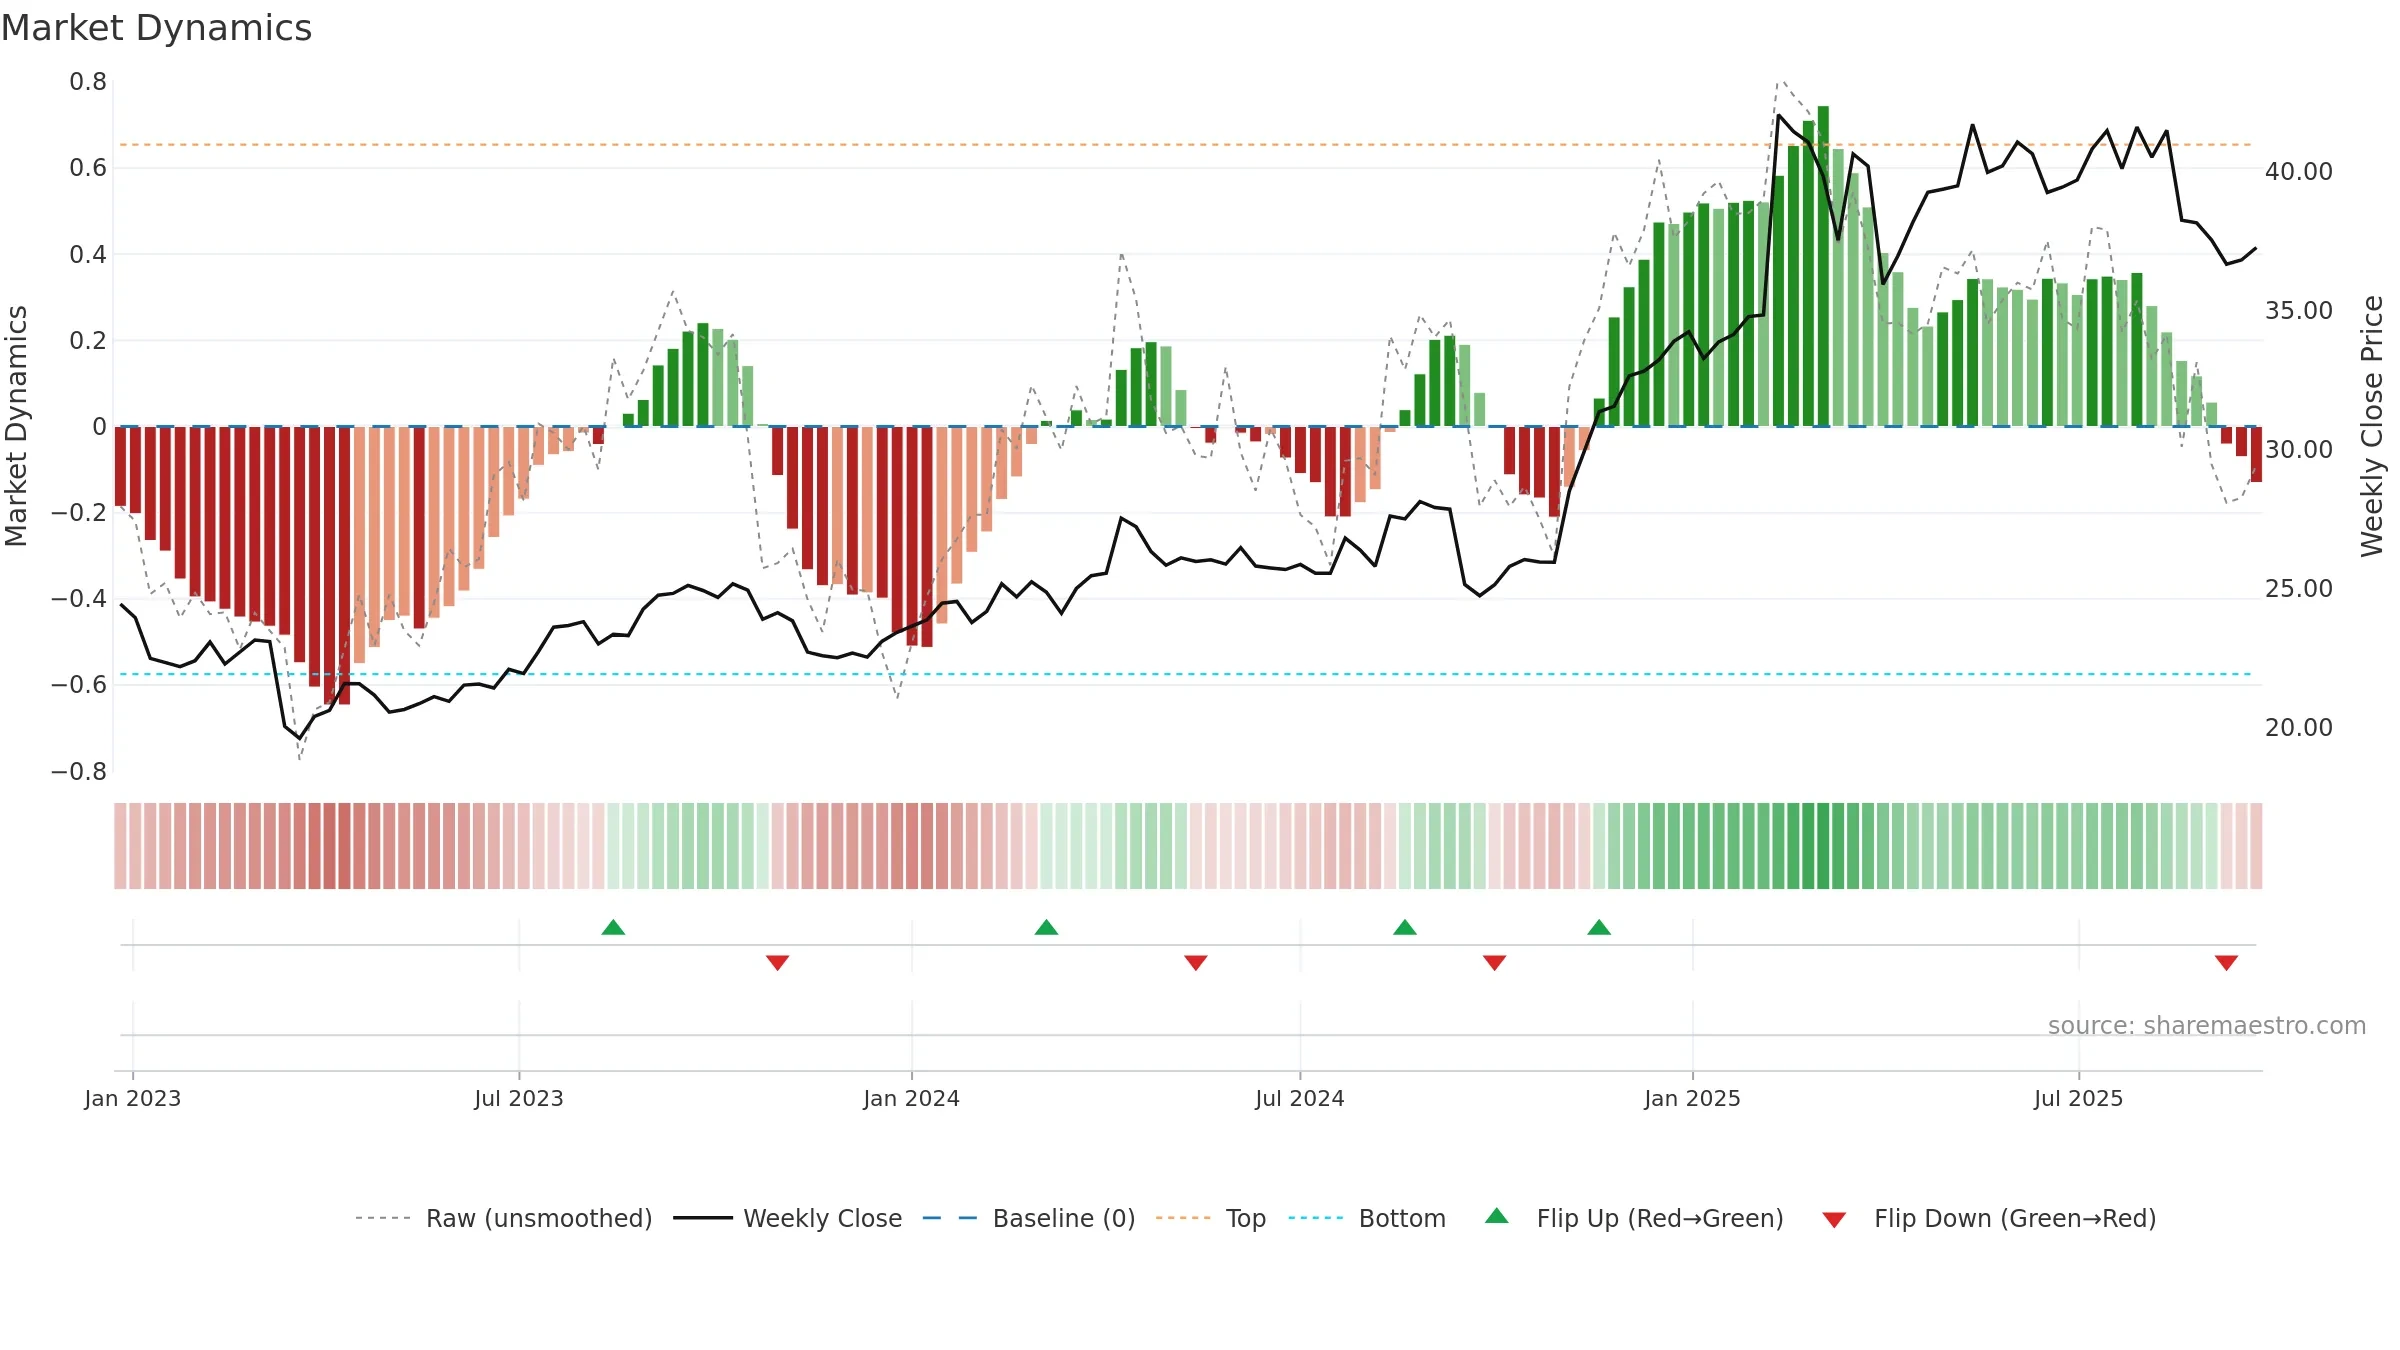Toggle the Baseline (0) legend entry
The width and height of the screenshot is (2400, 1350).
1028,1218
